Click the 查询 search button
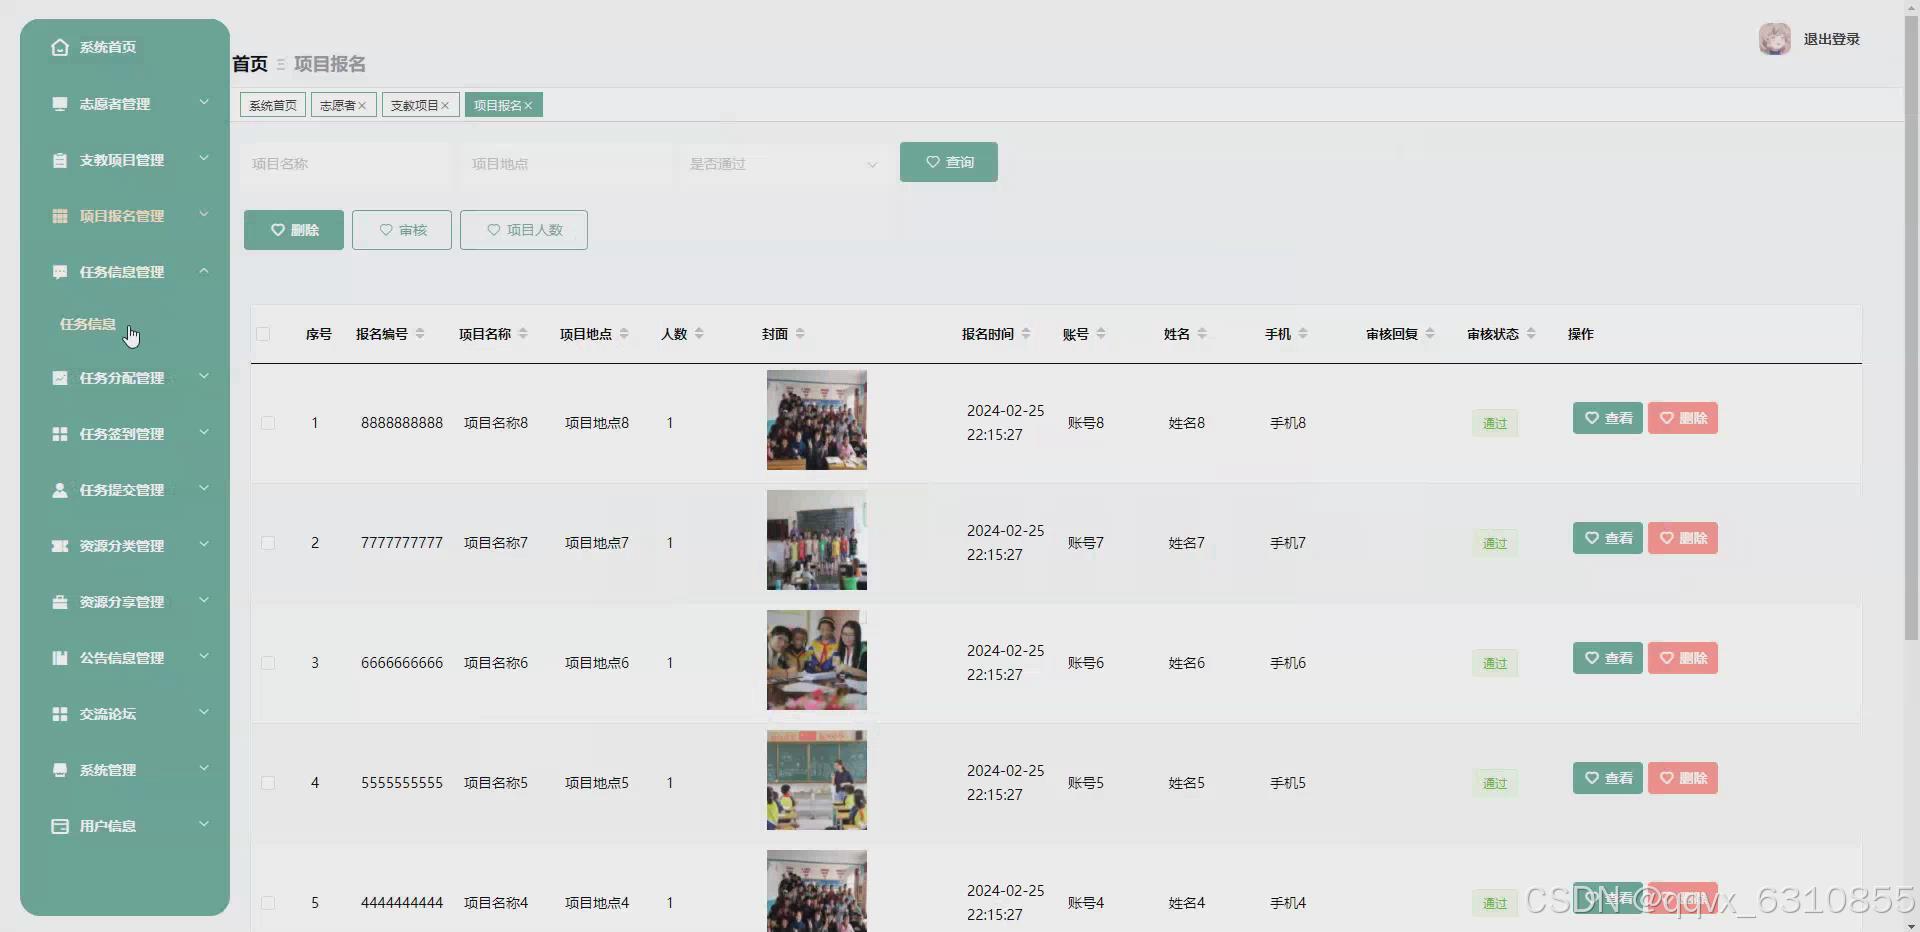The height and width of the screenshot is (932, 1920). 949,162
